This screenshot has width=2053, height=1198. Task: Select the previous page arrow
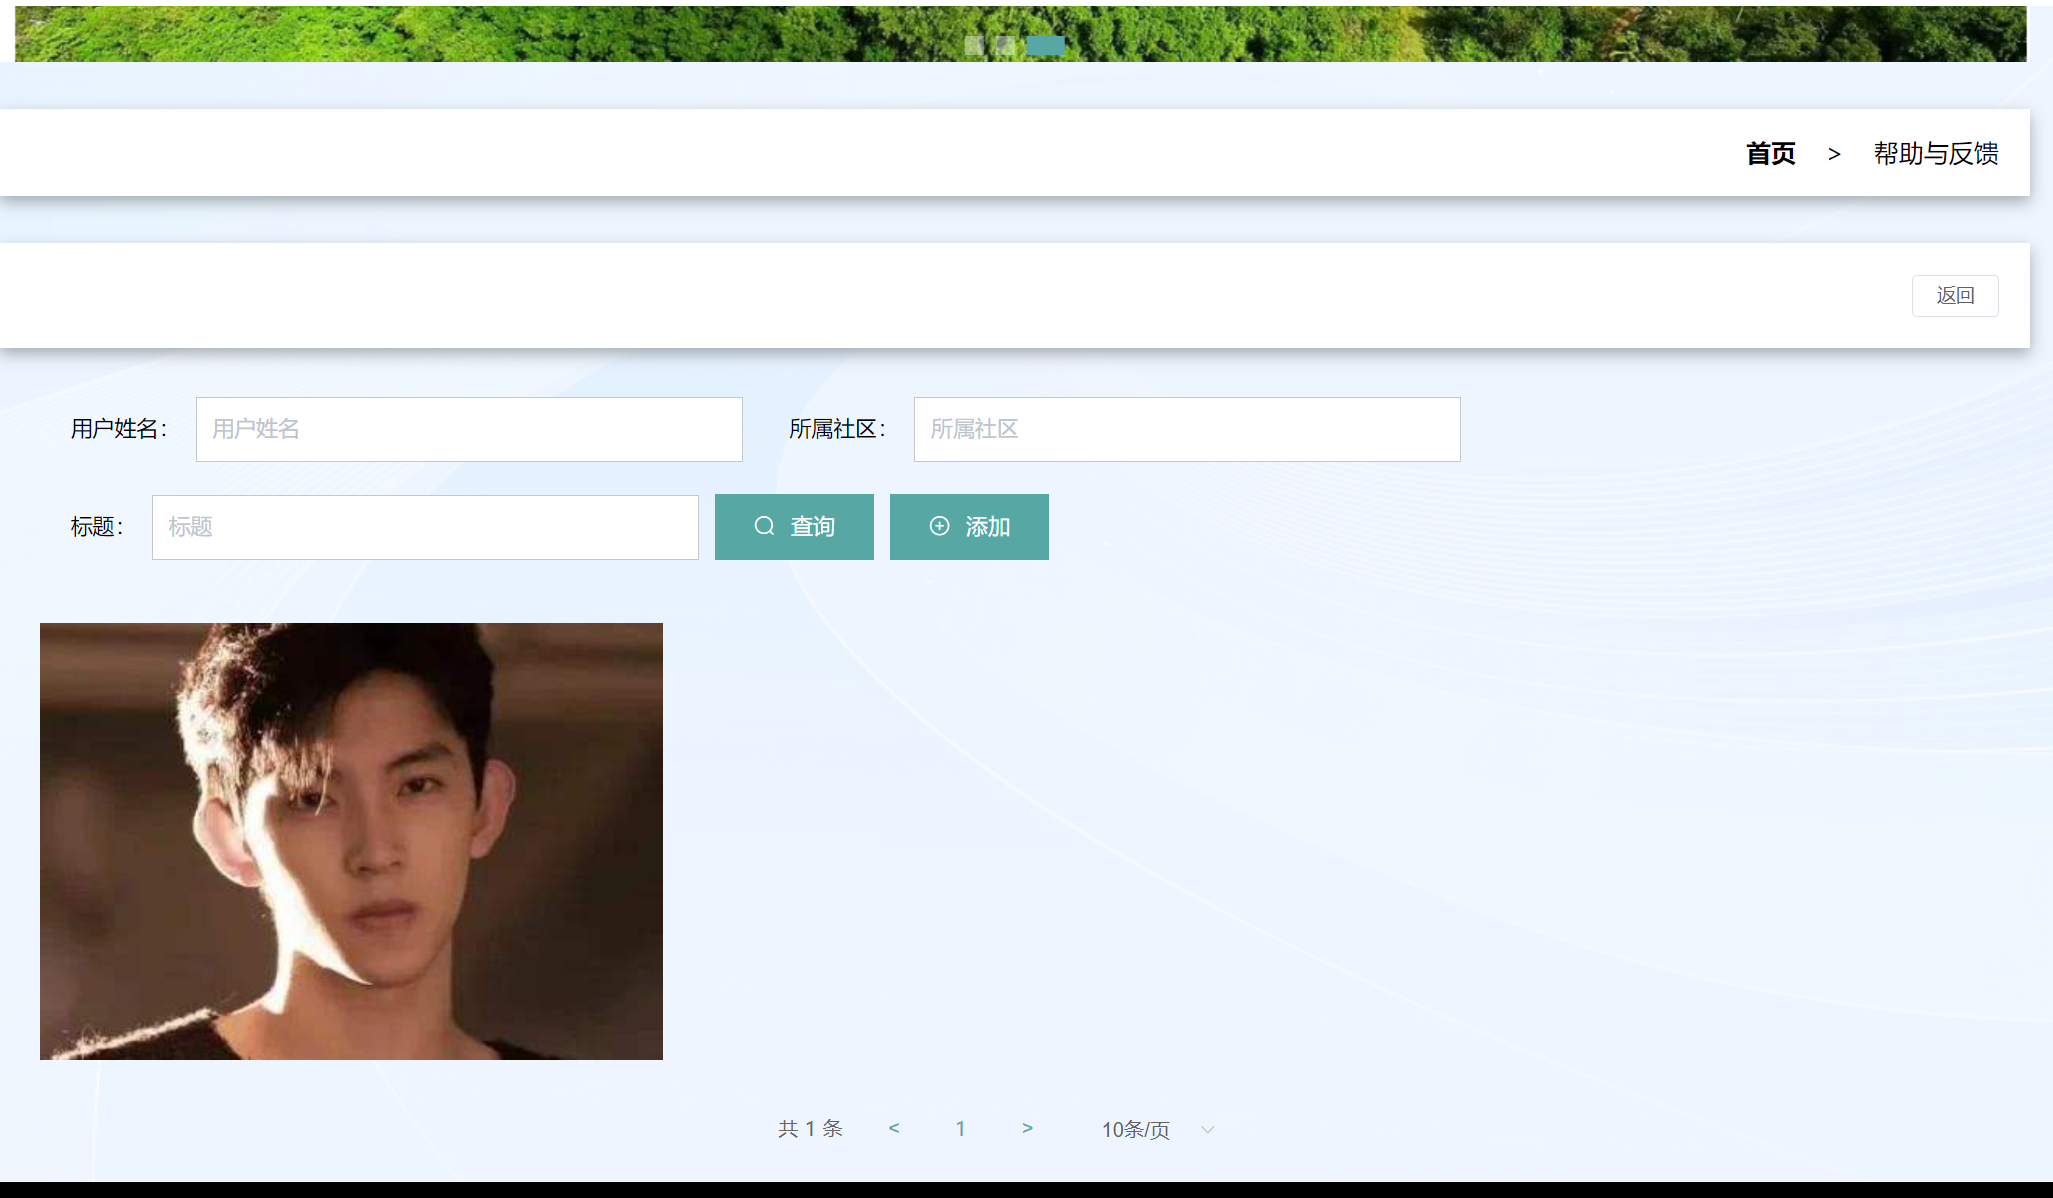(893, 1129)
